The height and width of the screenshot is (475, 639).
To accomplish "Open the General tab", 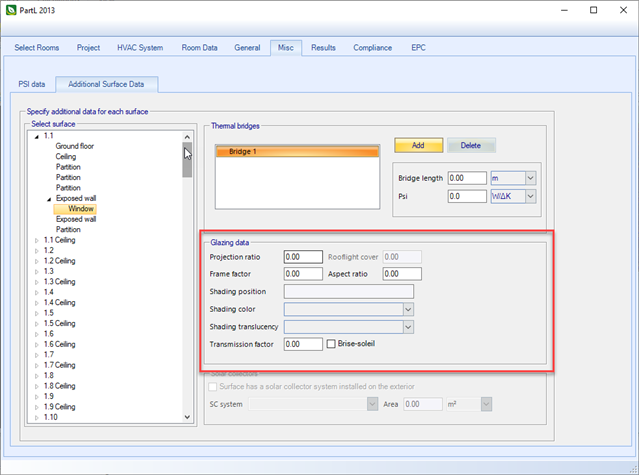I will pos(247,48).
